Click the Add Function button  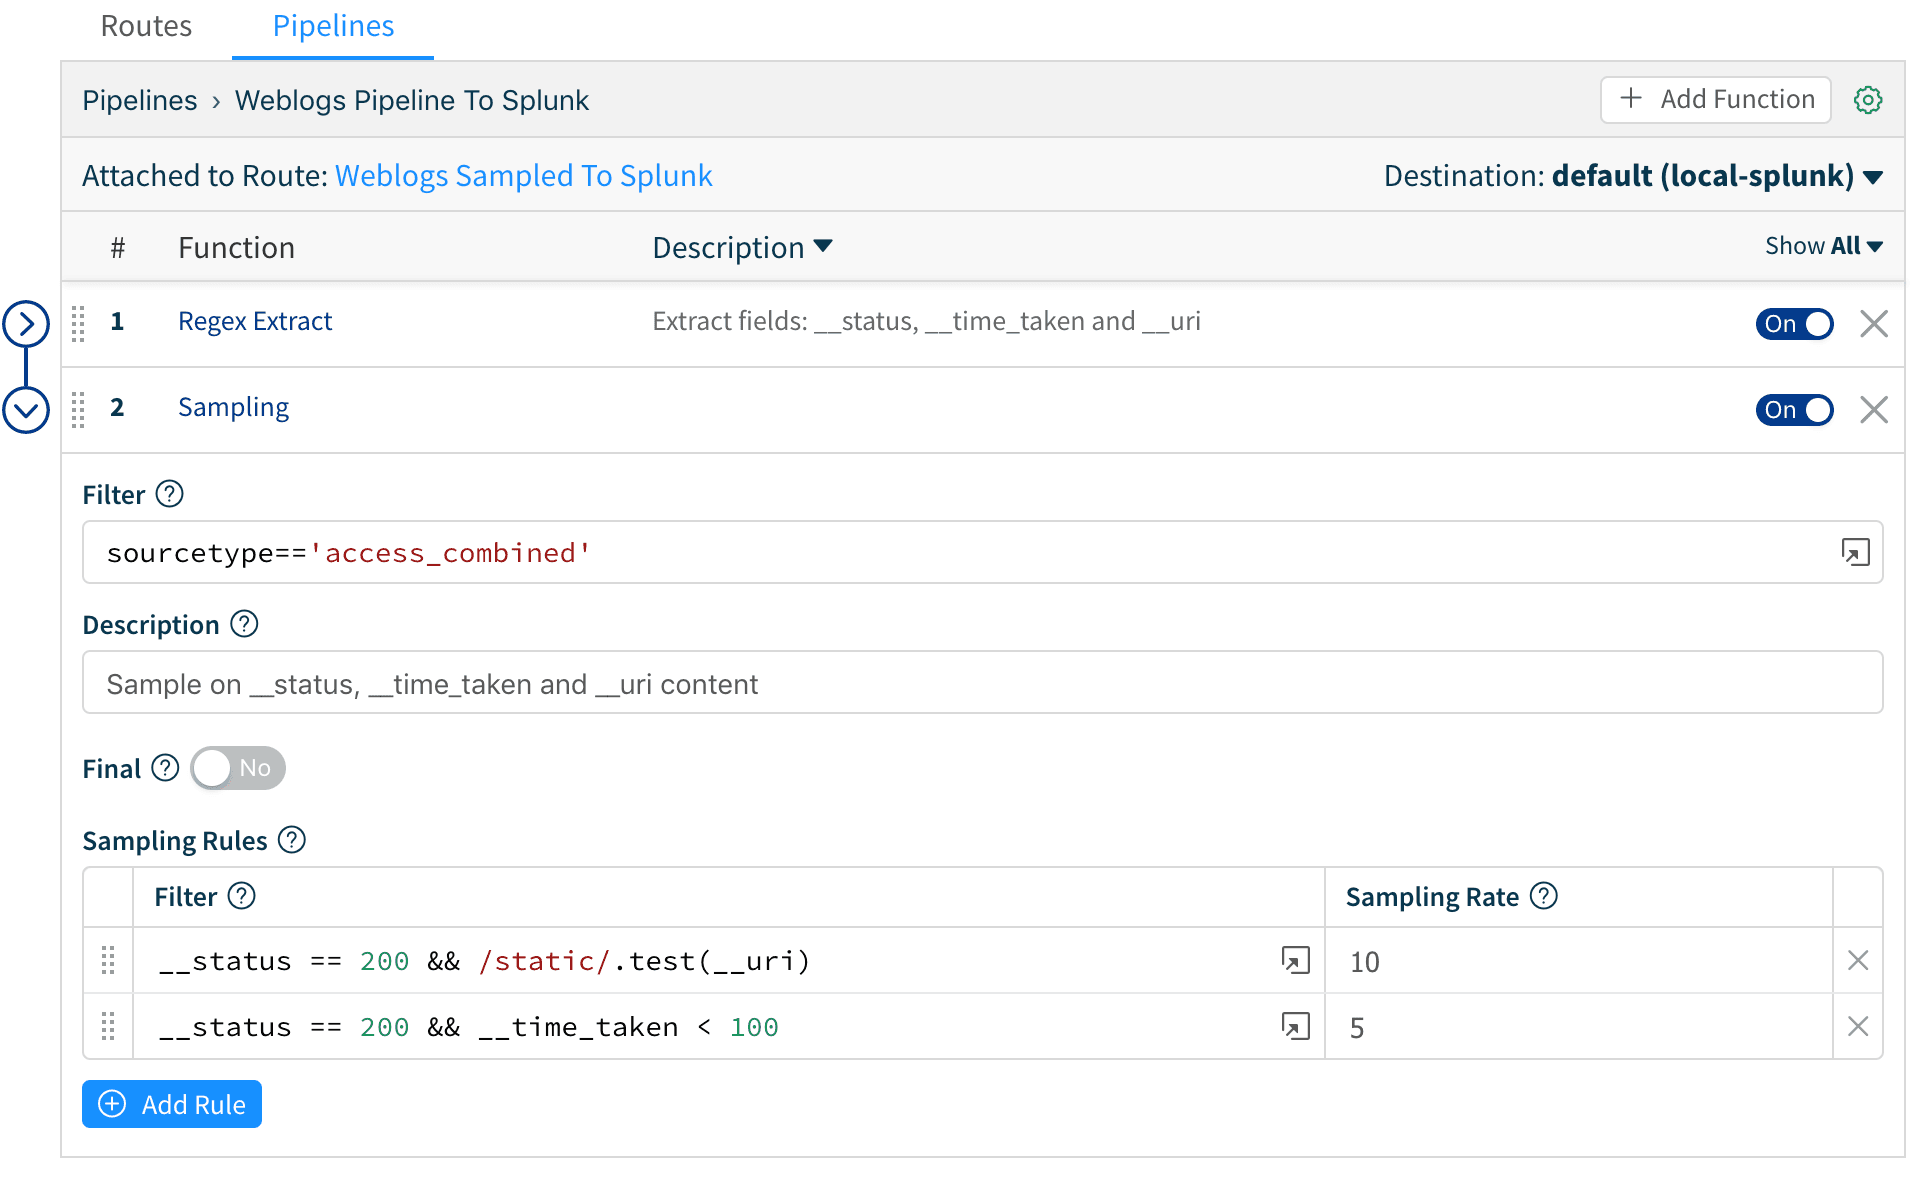[x=1715, y=100]
